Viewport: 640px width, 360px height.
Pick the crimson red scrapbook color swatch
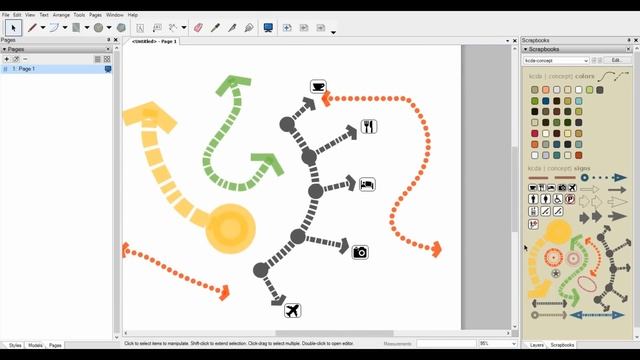pyautogui.click(x=535, y=133)
